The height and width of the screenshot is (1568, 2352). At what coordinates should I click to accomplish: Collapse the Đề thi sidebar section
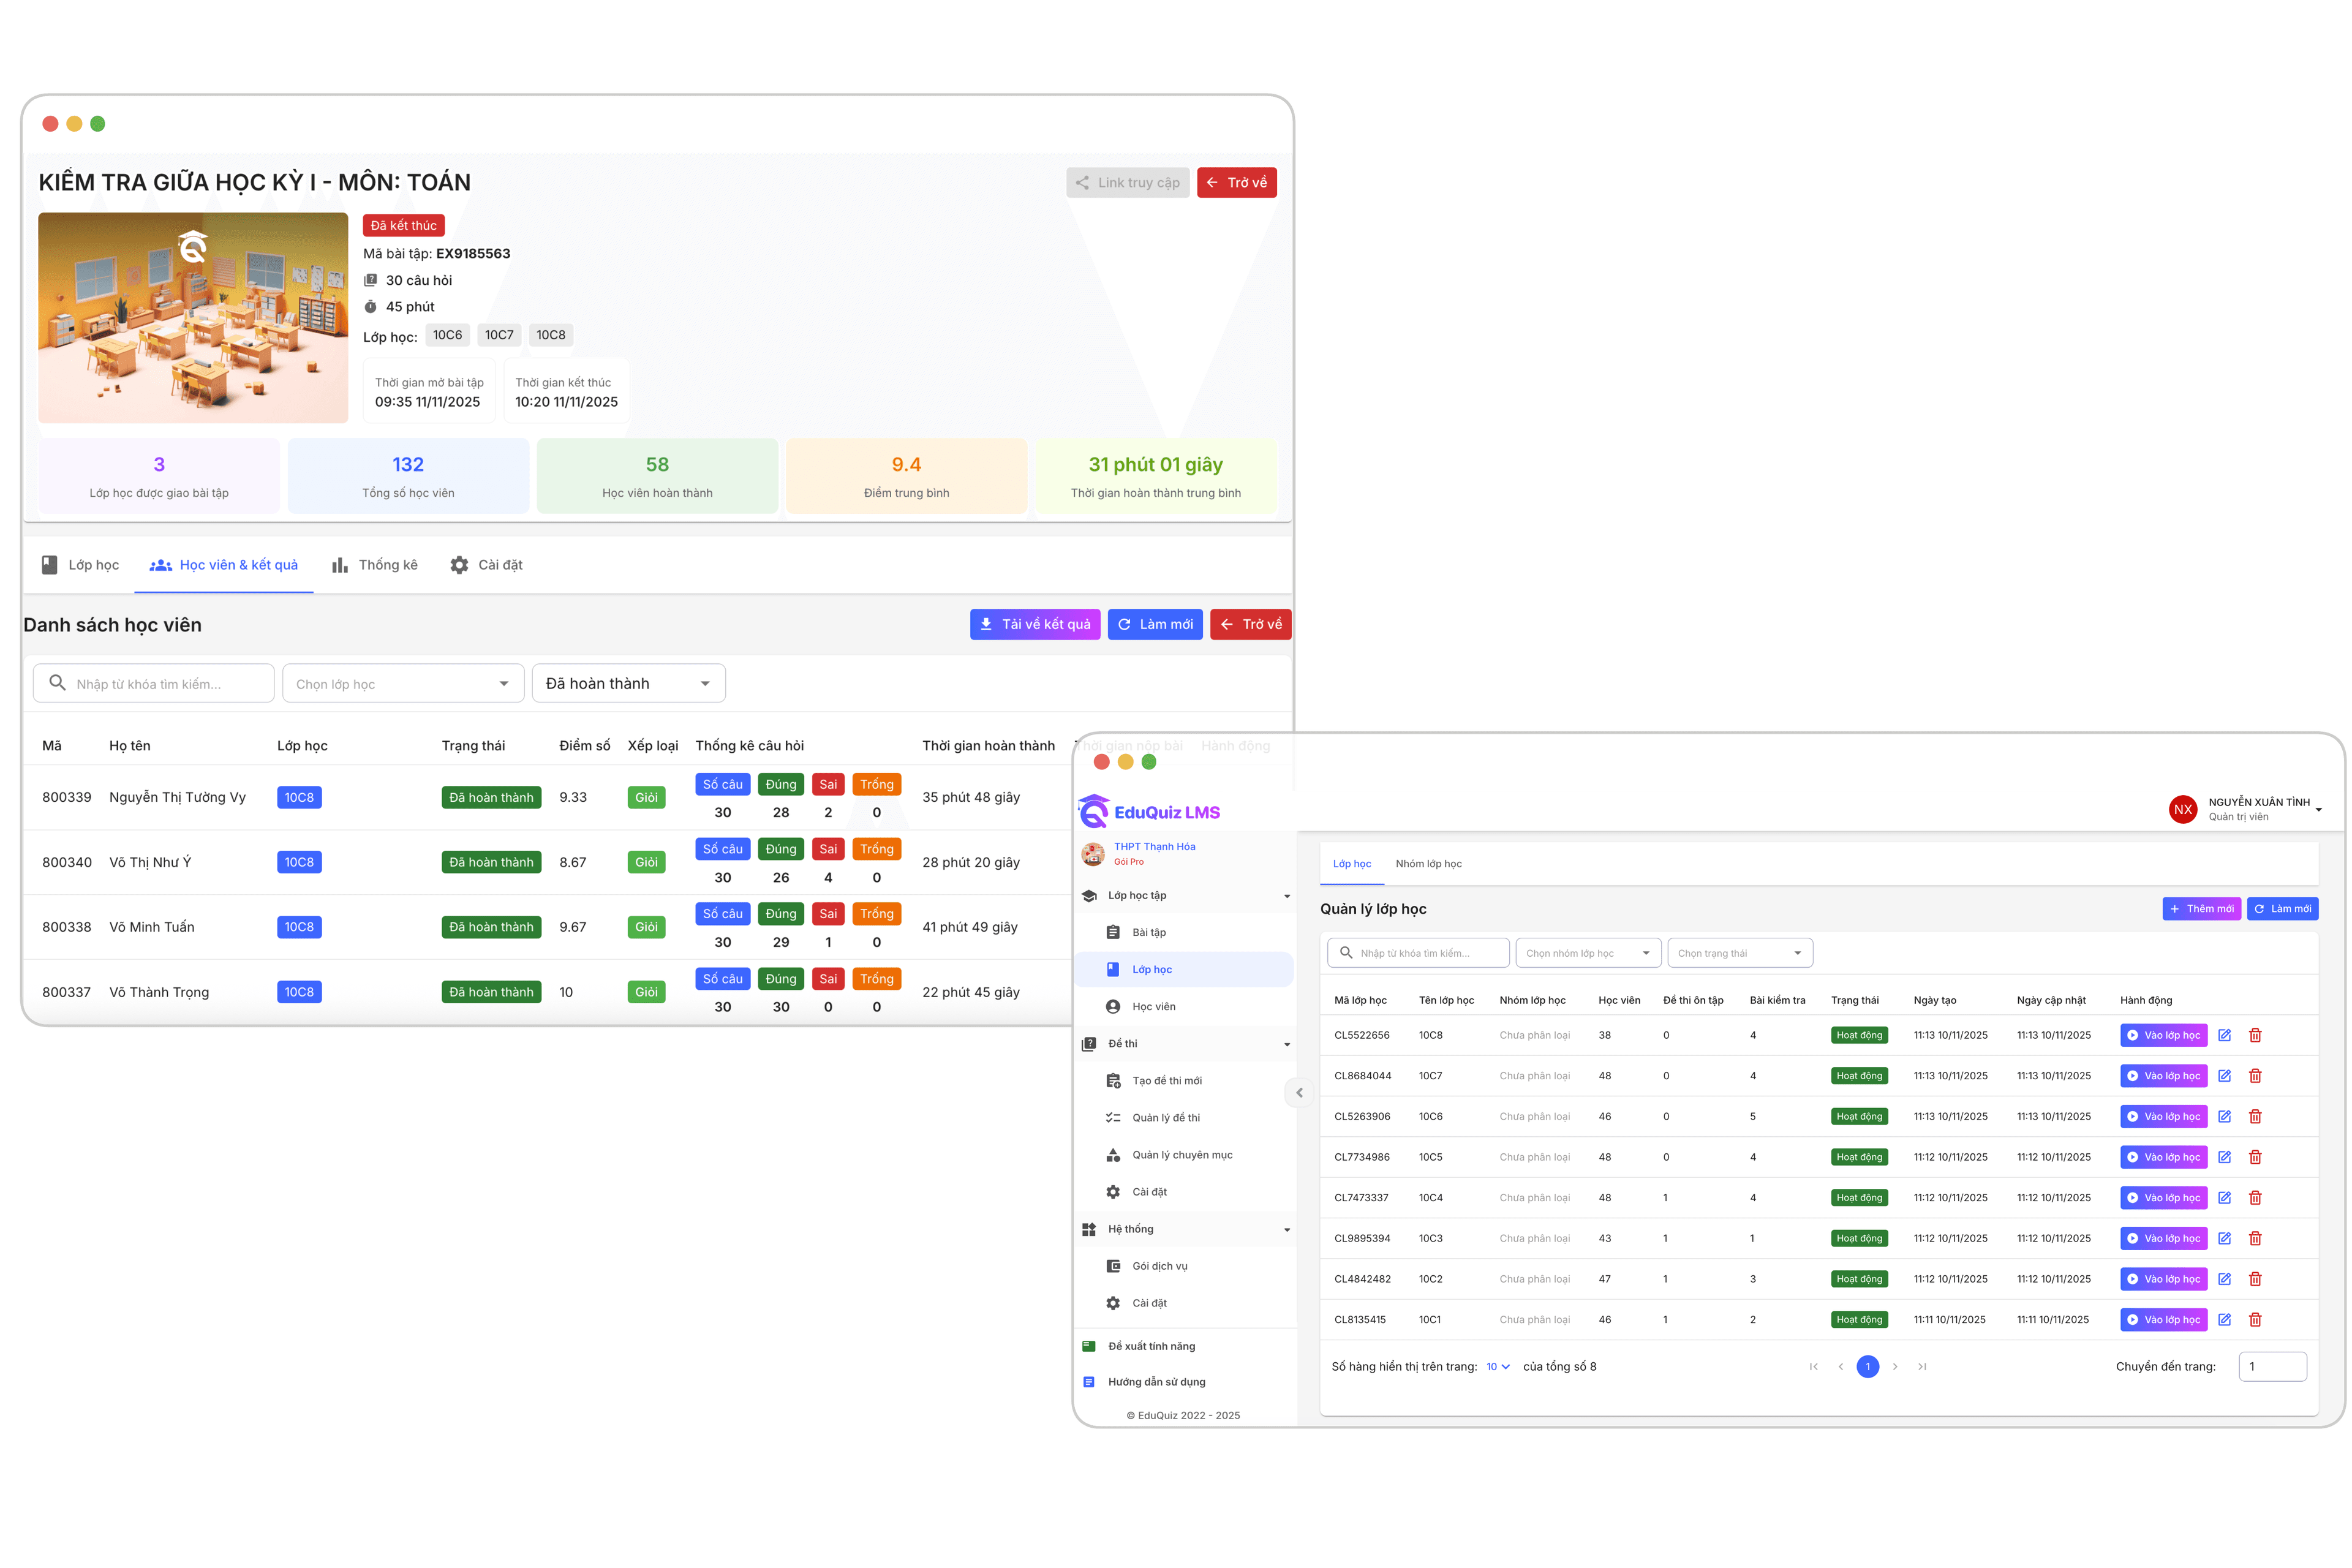[x=1286, y=1044]
